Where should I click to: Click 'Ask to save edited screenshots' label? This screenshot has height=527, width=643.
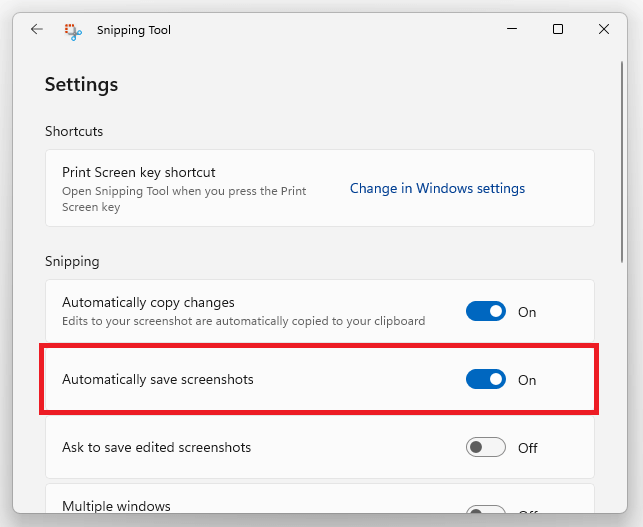[x=156, y=447]
